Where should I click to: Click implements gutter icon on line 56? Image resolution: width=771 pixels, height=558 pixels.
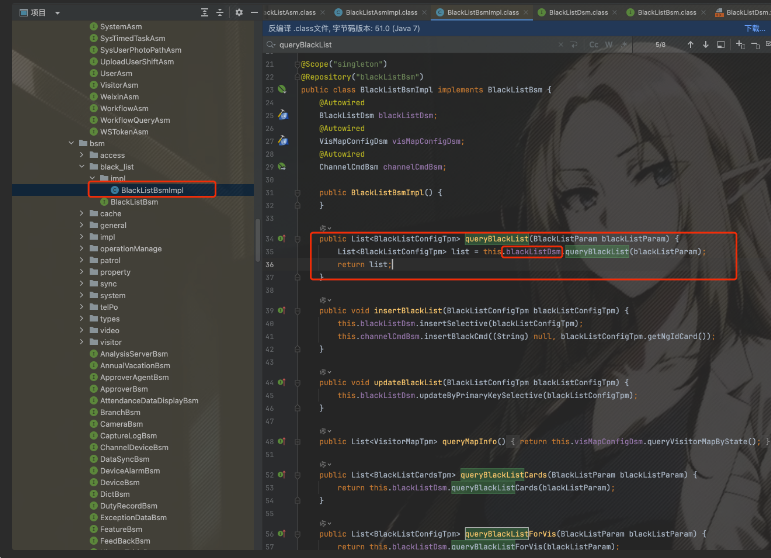(x=282, y=534)
